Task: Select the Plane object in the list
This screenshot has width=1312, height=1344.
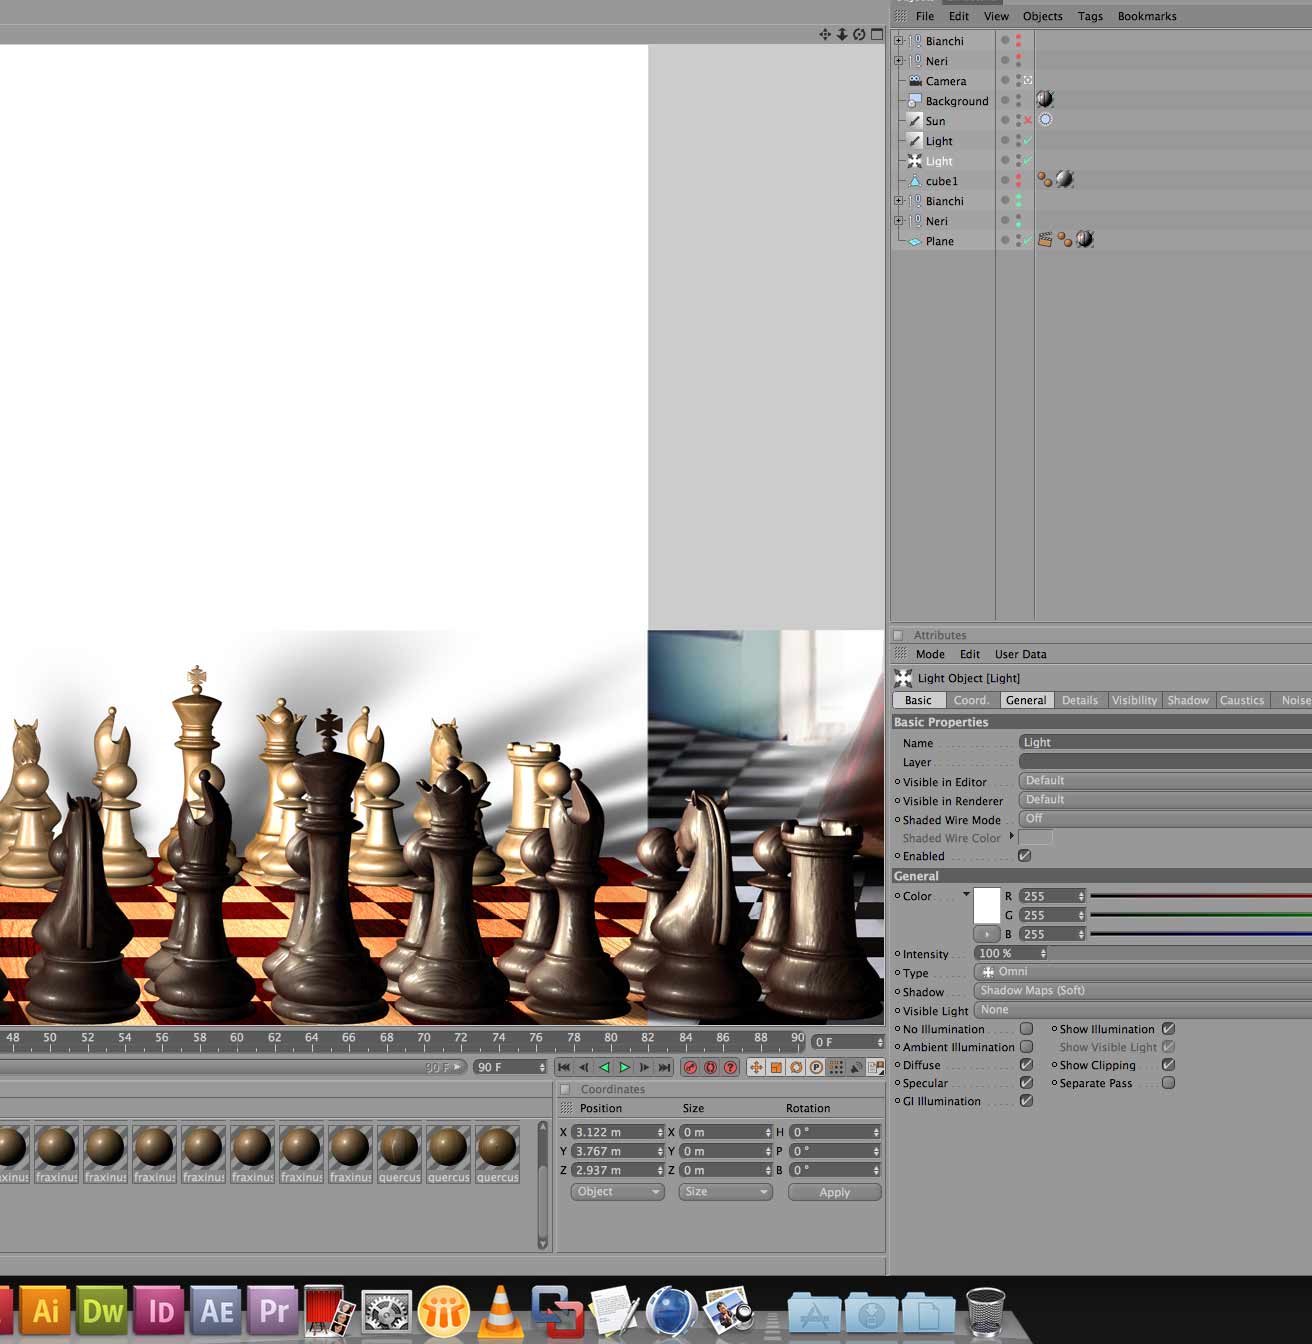Action: click(939, 241)
